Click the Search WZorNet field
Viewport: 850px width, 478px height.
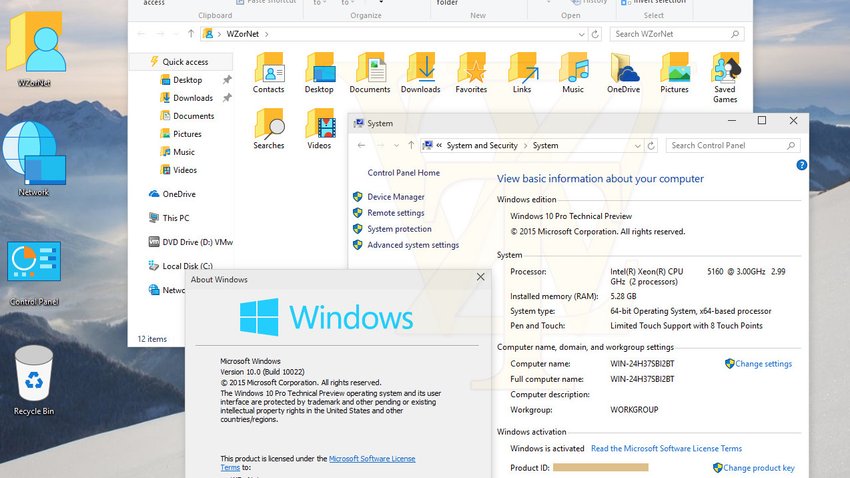click(x=677, y=34)
